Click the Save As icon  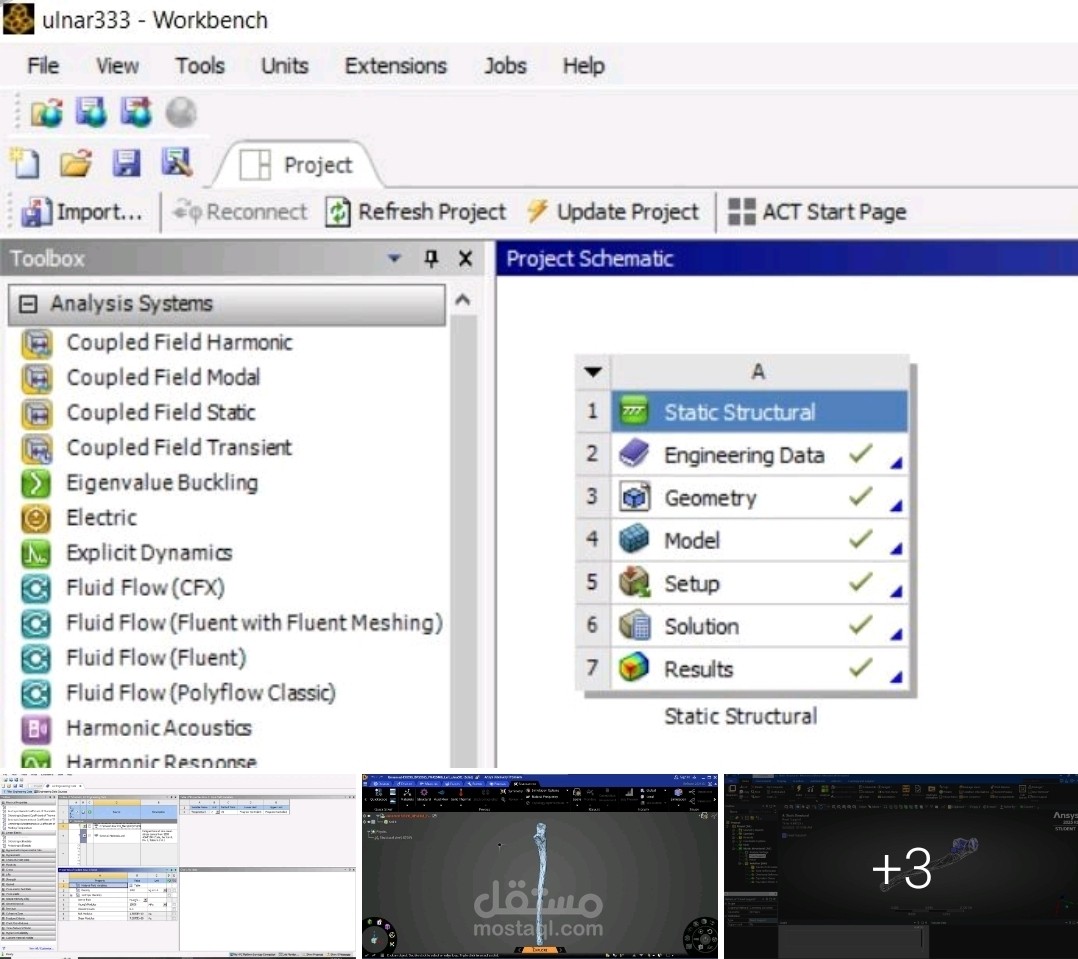177,164
